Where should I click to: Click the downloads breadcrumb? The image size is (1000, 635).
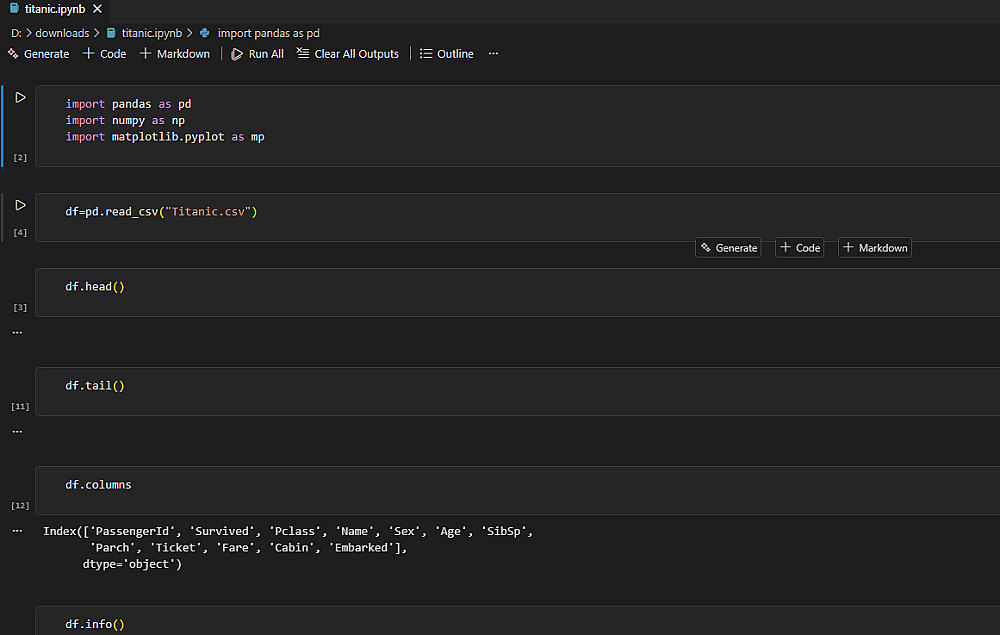pyautogui.click(x=62, y=33)
